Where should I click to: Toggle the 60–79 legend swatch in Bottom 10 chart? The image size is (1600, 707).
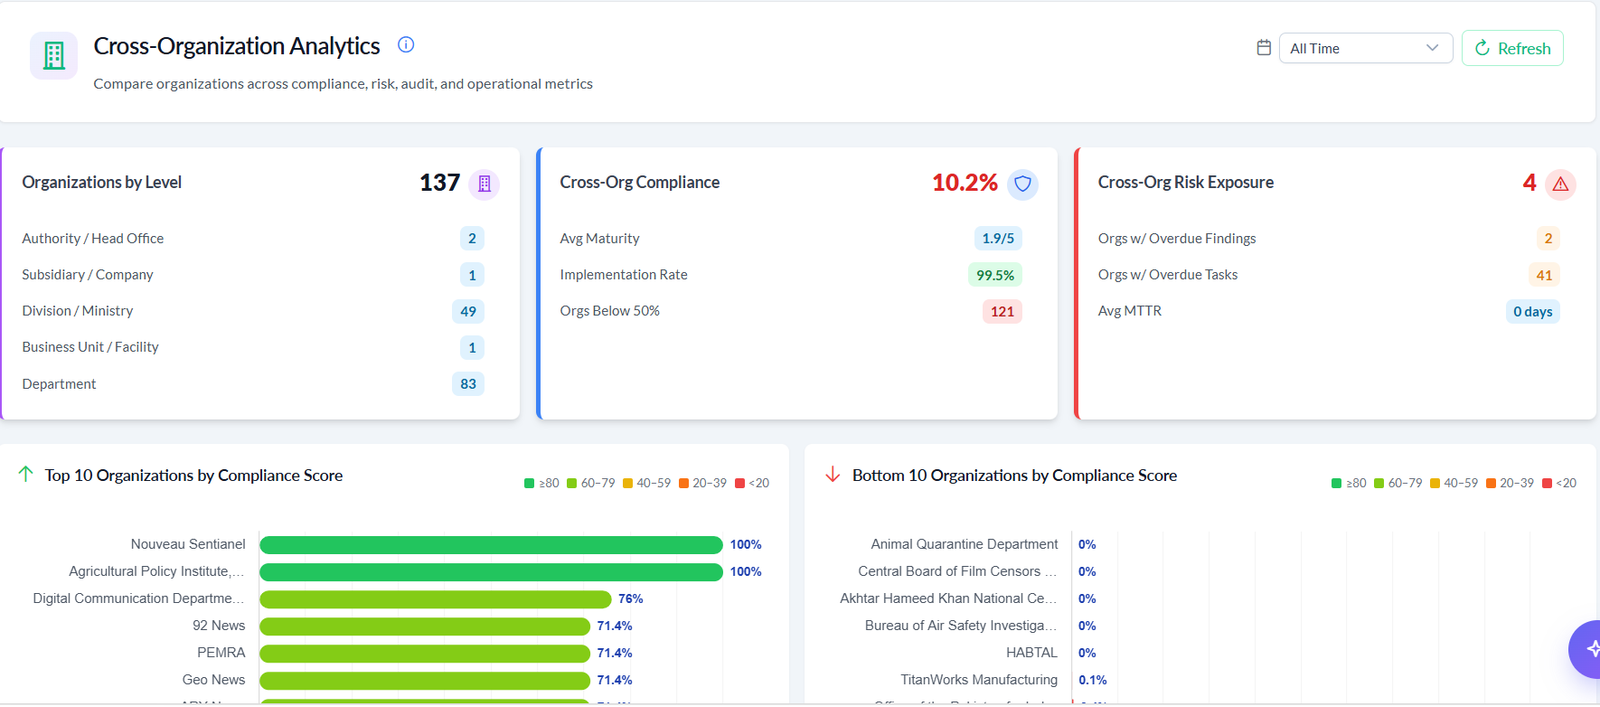tap(1379, 483)
